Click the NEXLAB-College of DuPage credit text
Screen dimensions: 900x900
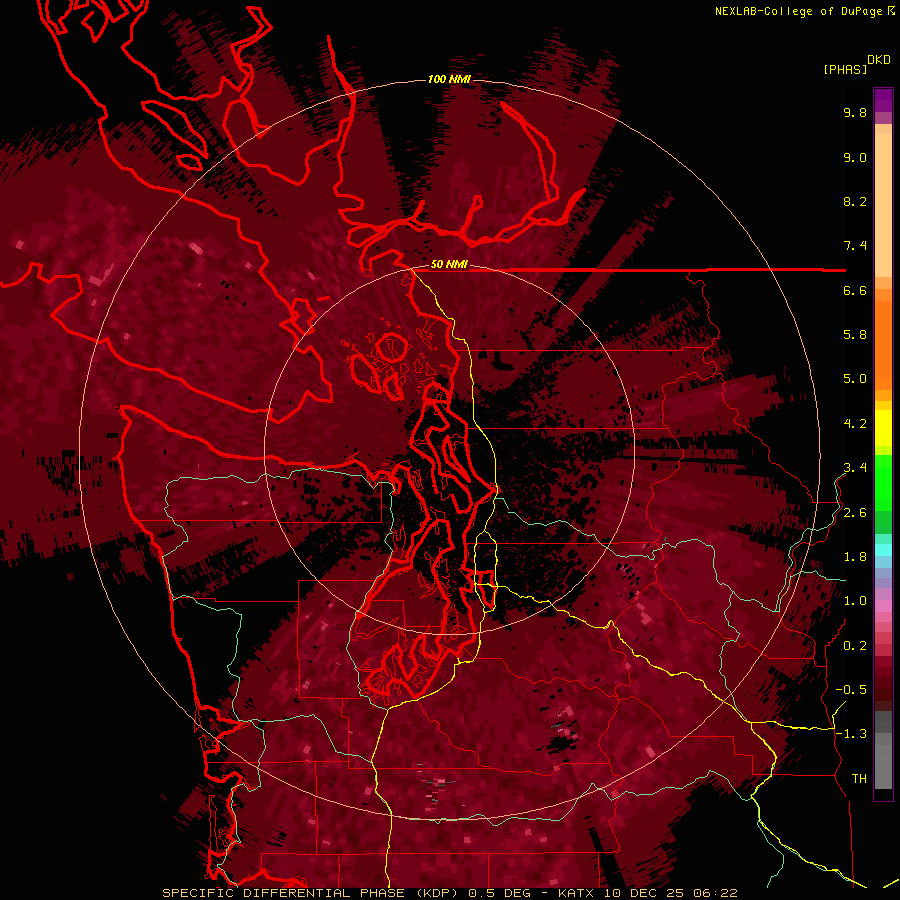pyautogui.click(x=798, y=11)
